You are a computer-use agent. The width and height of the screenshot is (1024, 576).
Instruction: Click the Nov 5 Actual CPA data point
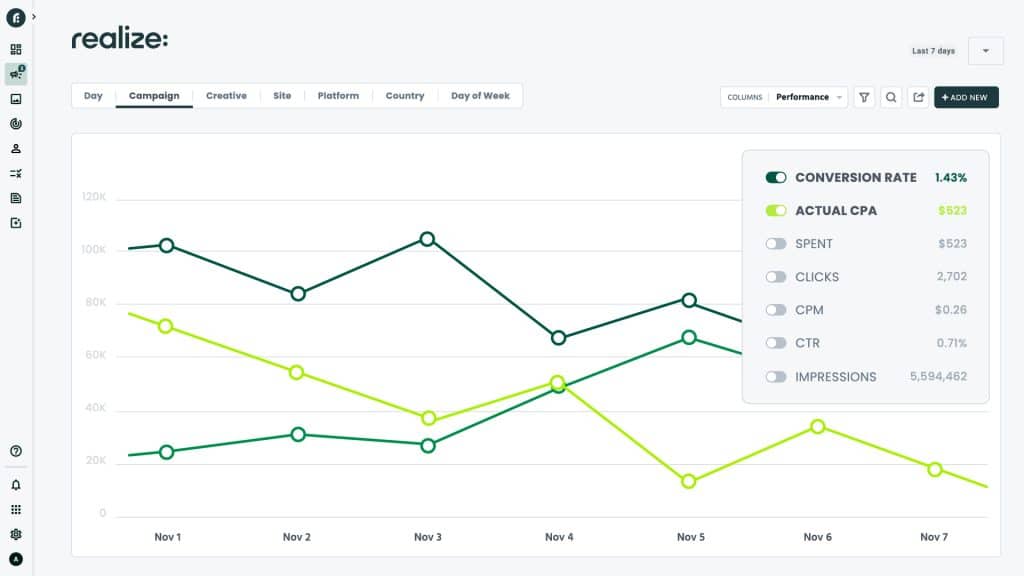pos(689,481)
